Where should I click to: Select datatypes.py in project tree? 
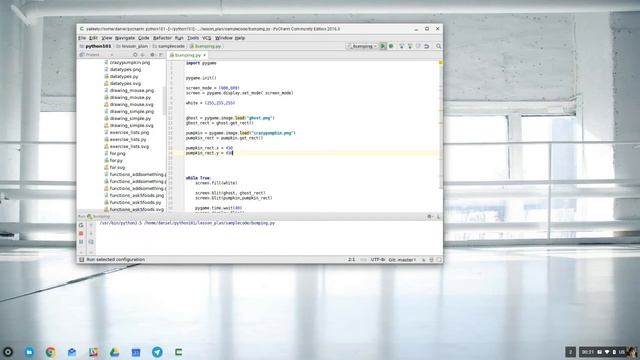coord(121,76)
